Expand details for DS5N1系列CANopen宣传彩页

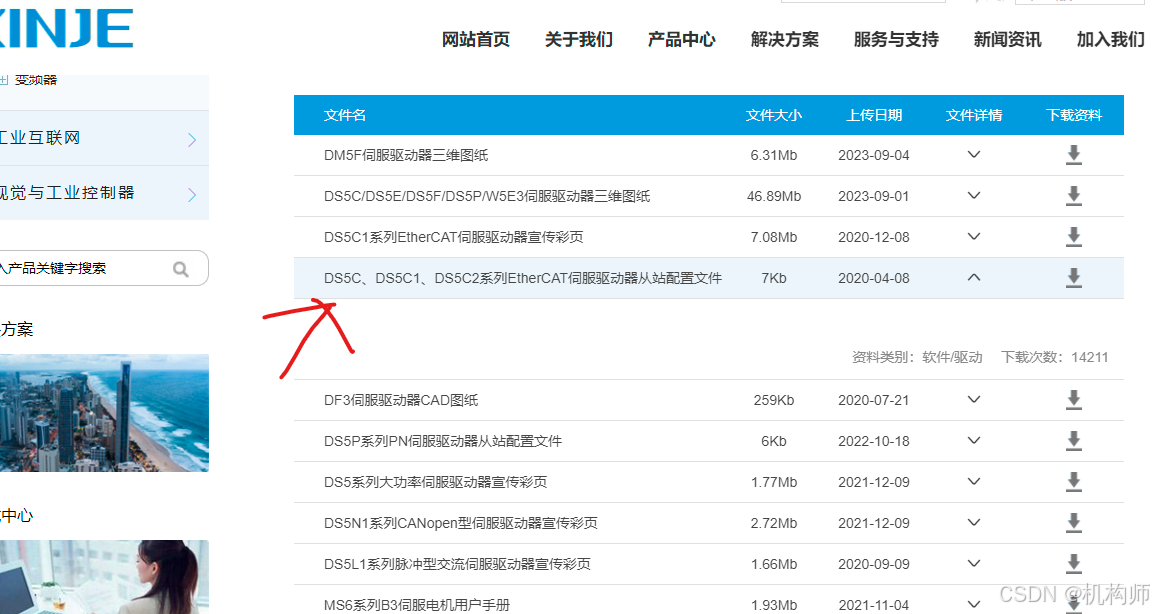coord(974,523)
